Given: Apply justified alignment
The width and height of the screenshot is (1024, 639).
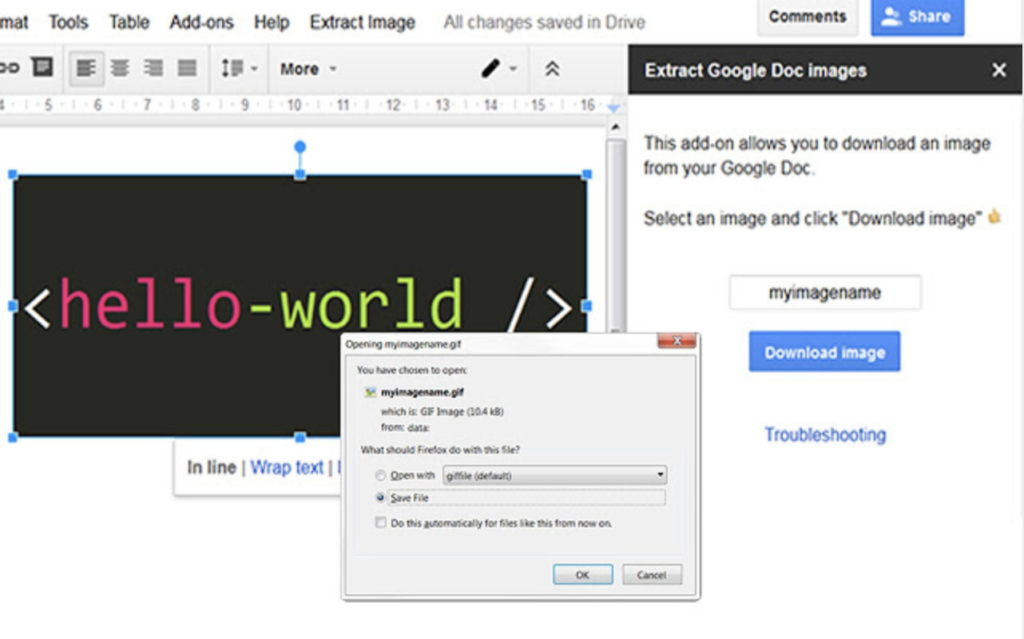Looking at the screenshot, I should (x=186, y=68).
